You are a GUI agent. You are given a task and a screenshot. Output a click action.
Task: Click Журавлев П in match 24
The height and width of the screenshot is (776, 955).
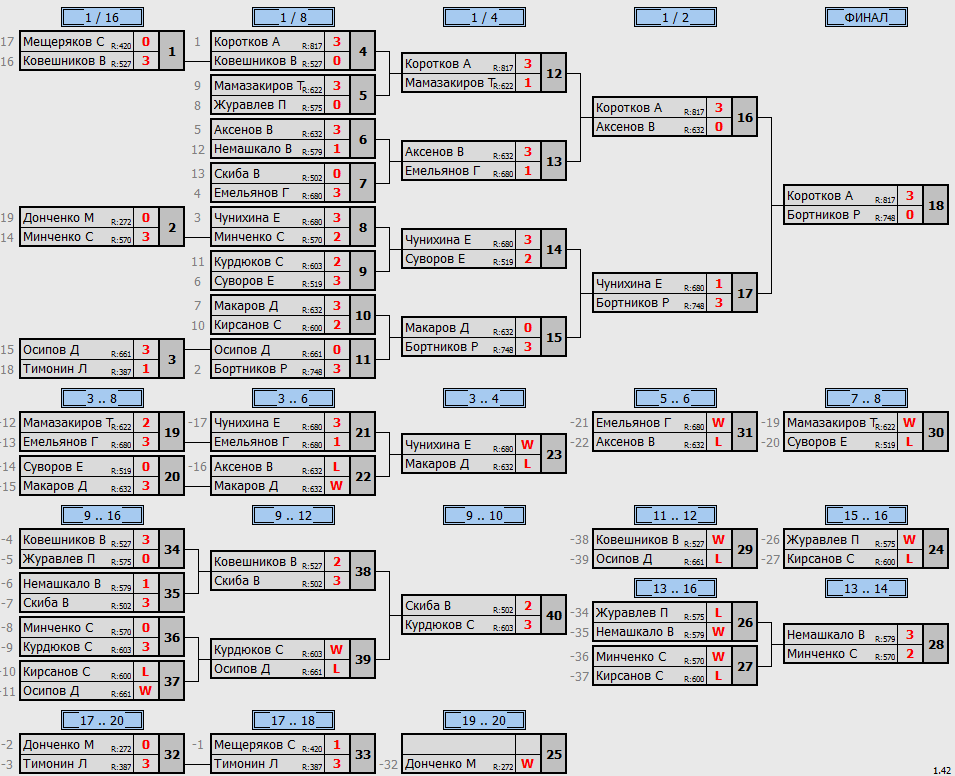coord(822,540)
